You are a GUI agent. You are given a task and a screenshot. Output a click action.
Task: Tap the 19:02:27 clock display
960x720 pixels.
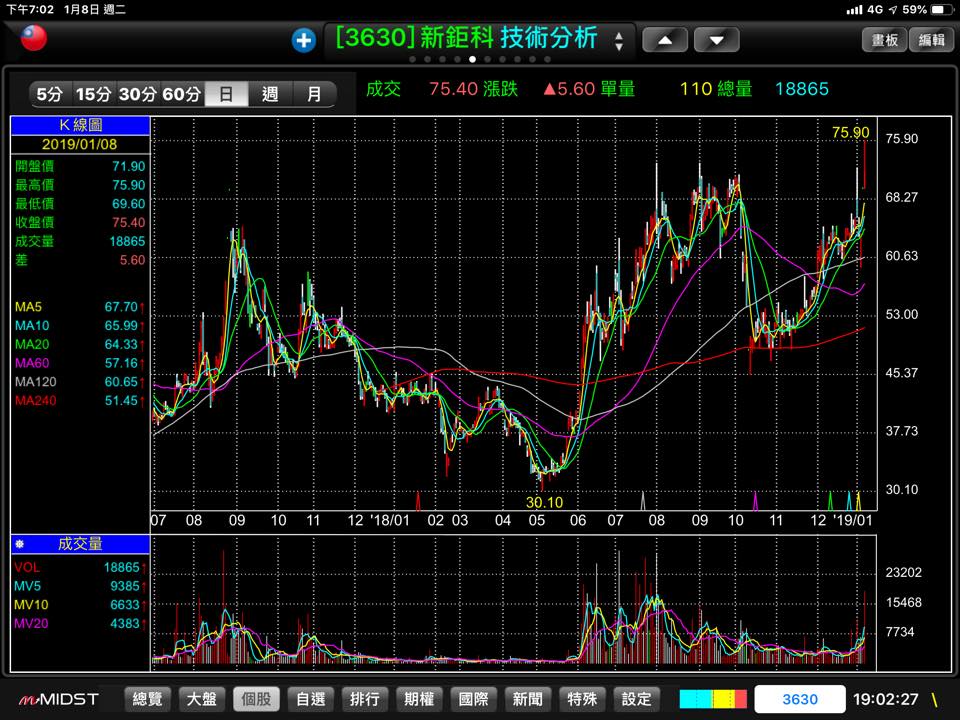pos(885,699)
